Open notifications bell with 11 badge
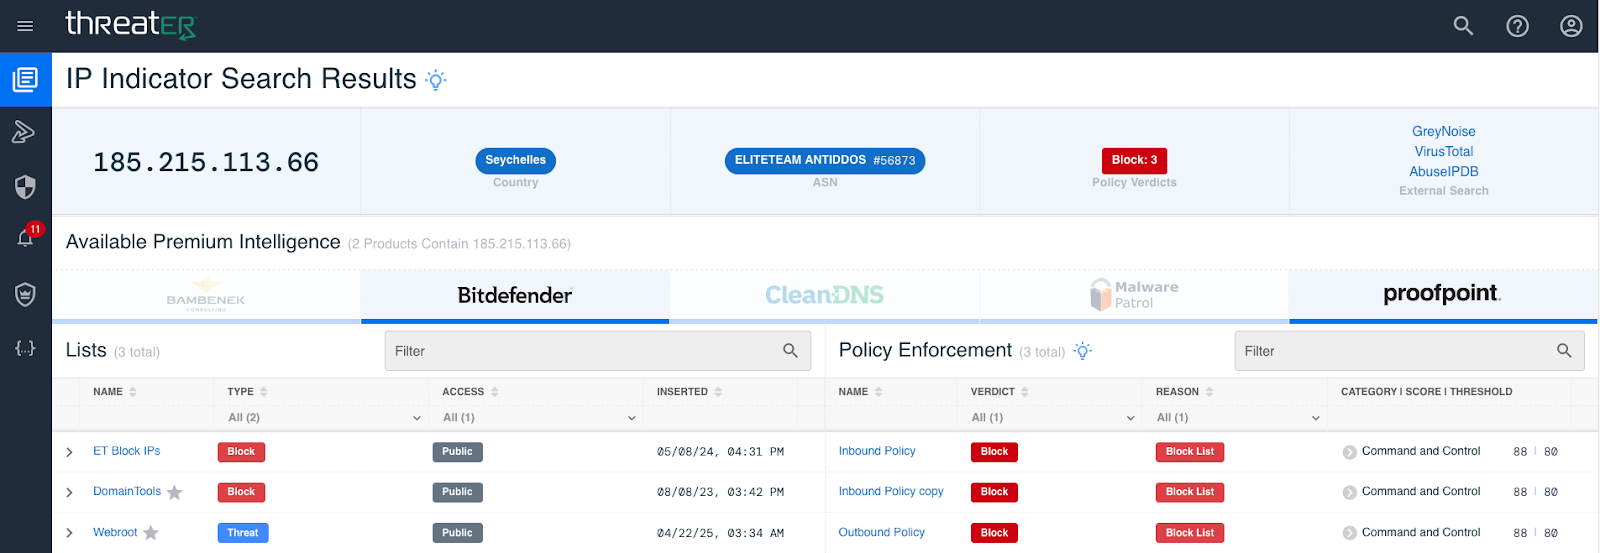 tap(25, 238)
